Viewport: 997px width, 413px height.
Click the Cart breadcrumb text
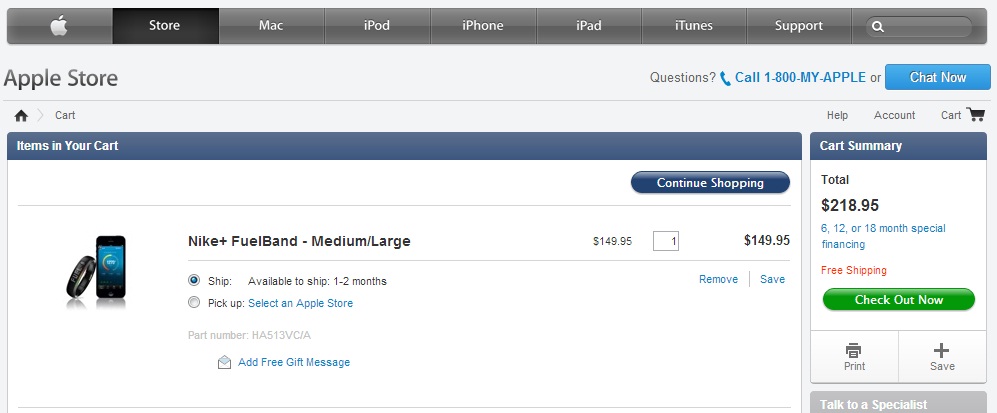pos(65,115)
